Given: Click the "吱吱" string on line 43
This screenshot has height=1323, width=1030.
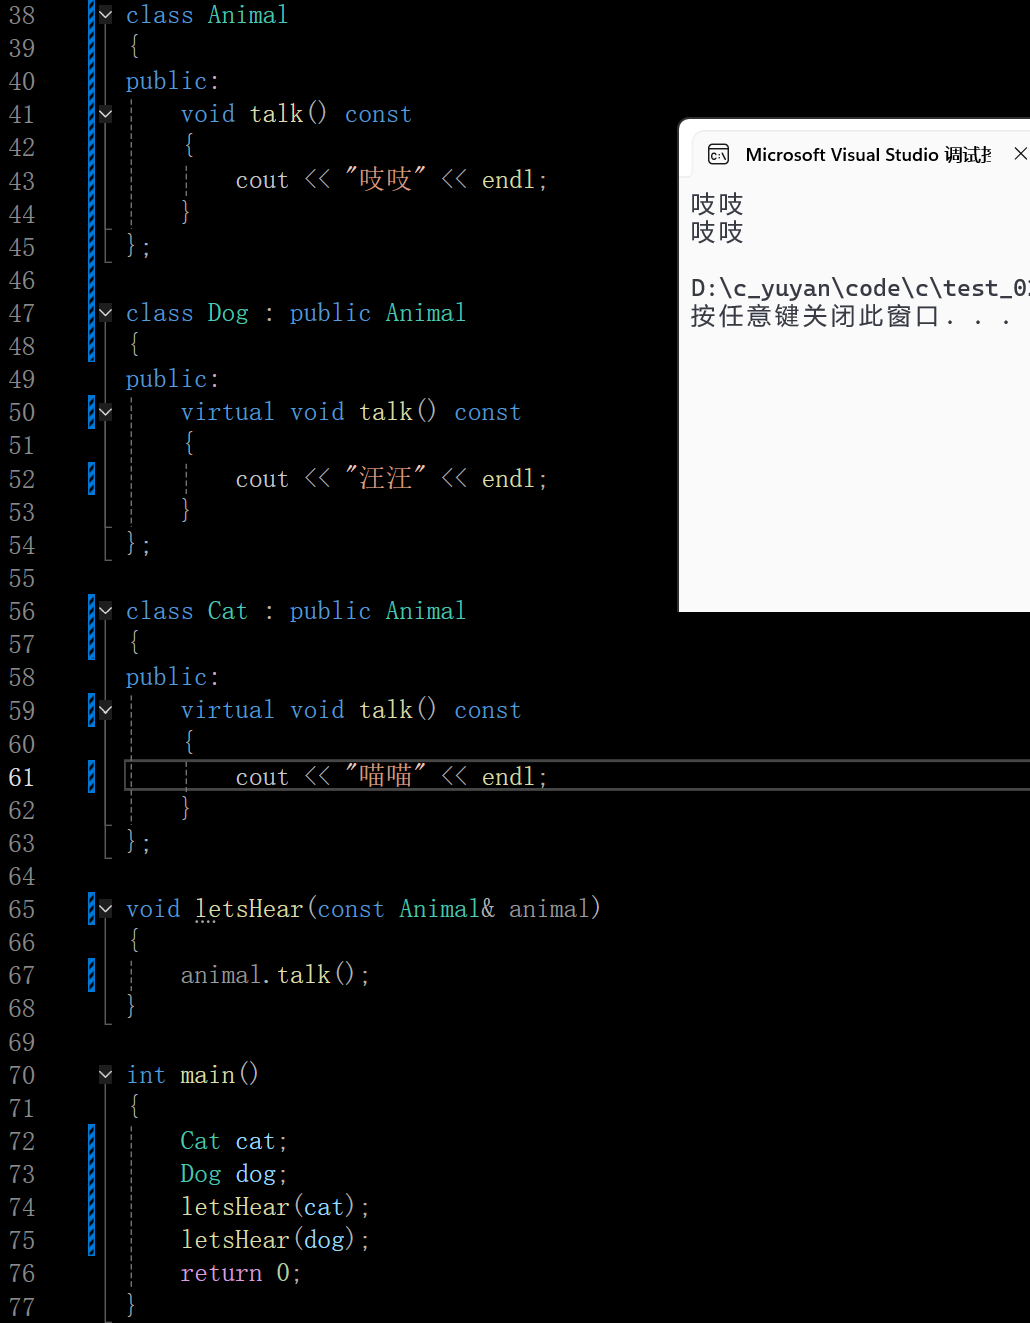Looking at the screenshot, I should coord(386,180).
